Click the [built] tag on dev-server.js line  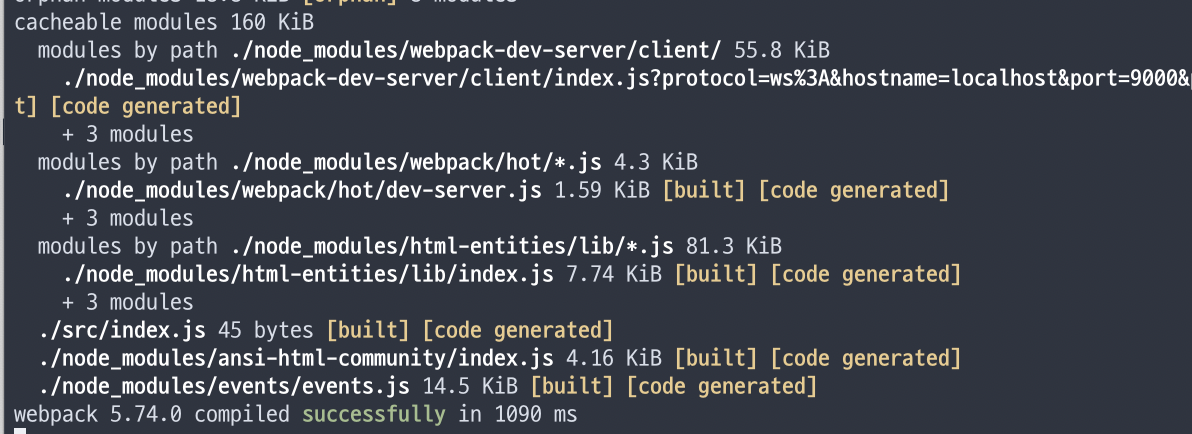[x=704, y=191]
